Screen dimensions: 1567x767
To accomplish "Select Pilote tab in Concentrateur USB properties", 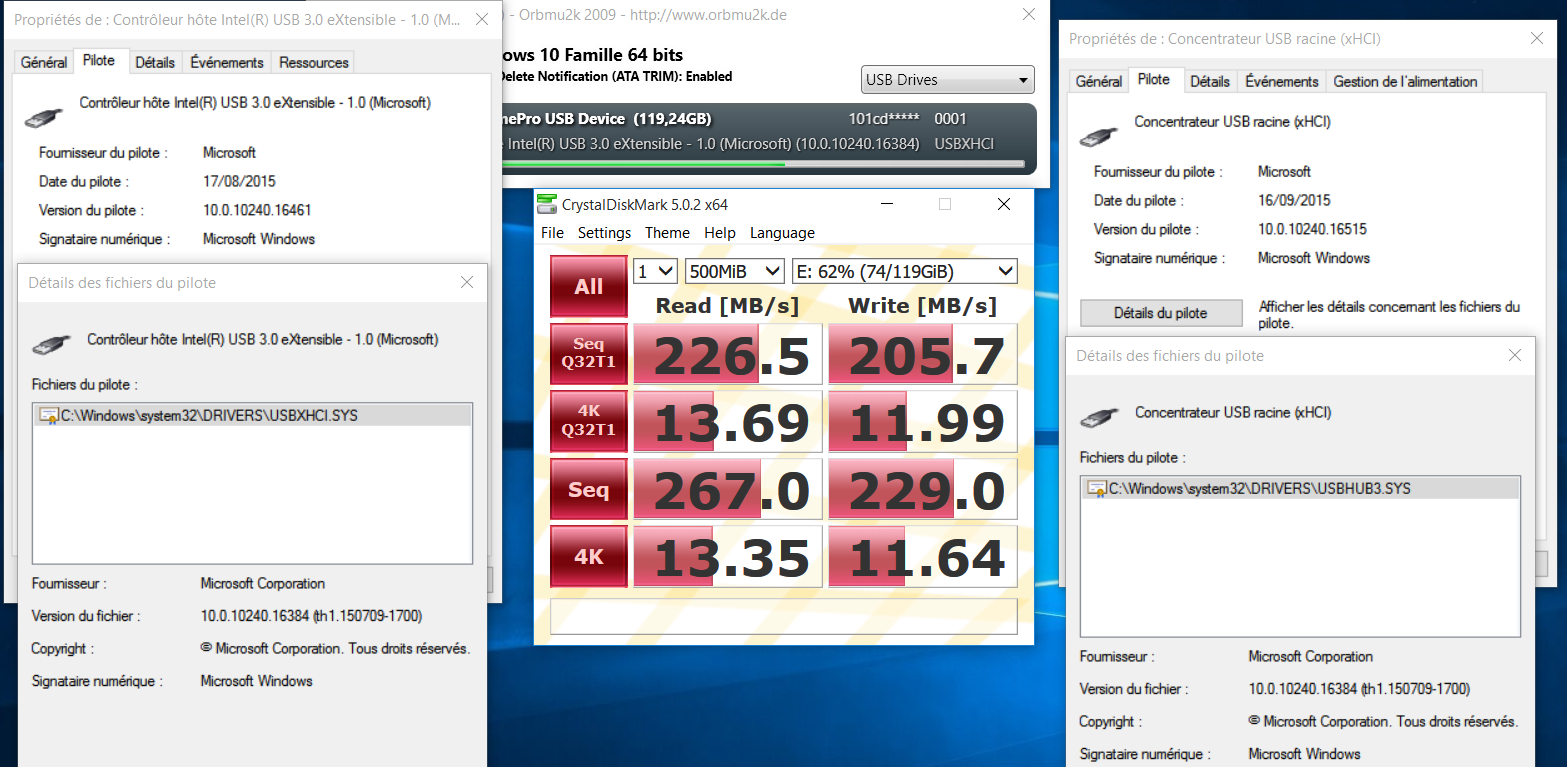I will pyautogui.click(x=1154, y=79).
